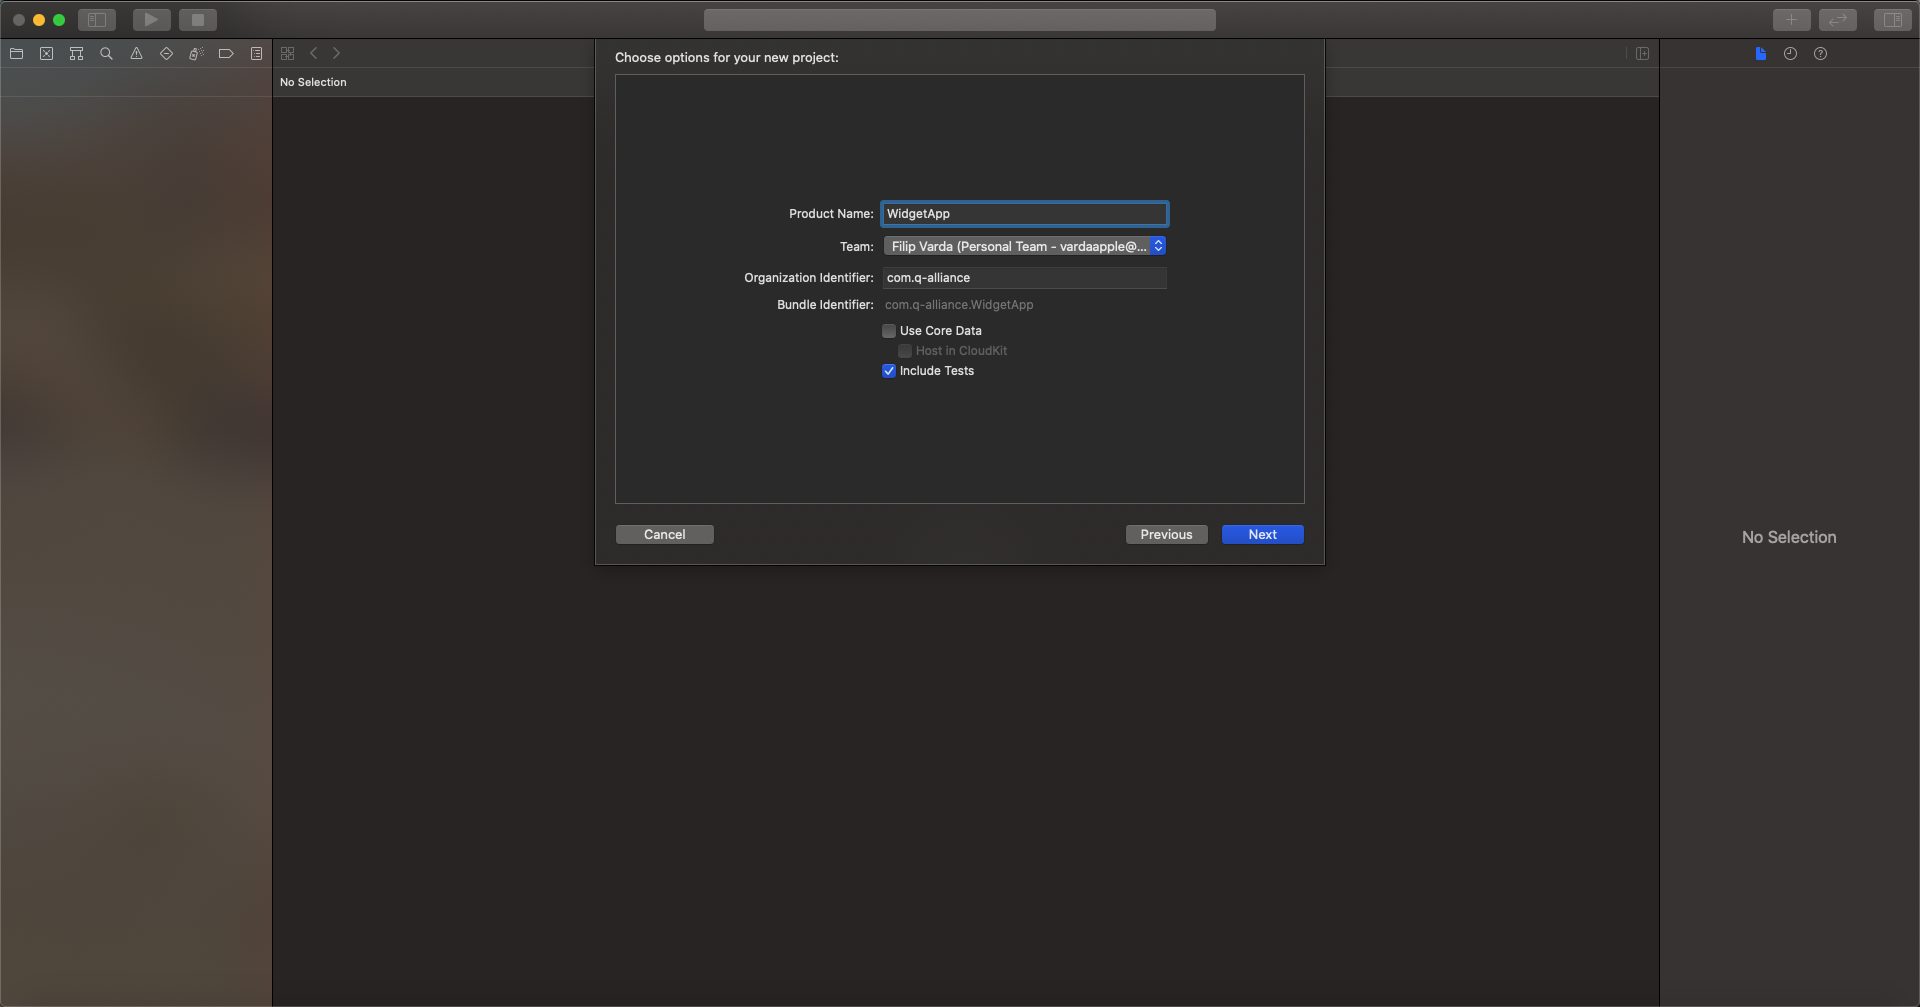Open the Test navigator diamond icon

(x=166, y=54)
